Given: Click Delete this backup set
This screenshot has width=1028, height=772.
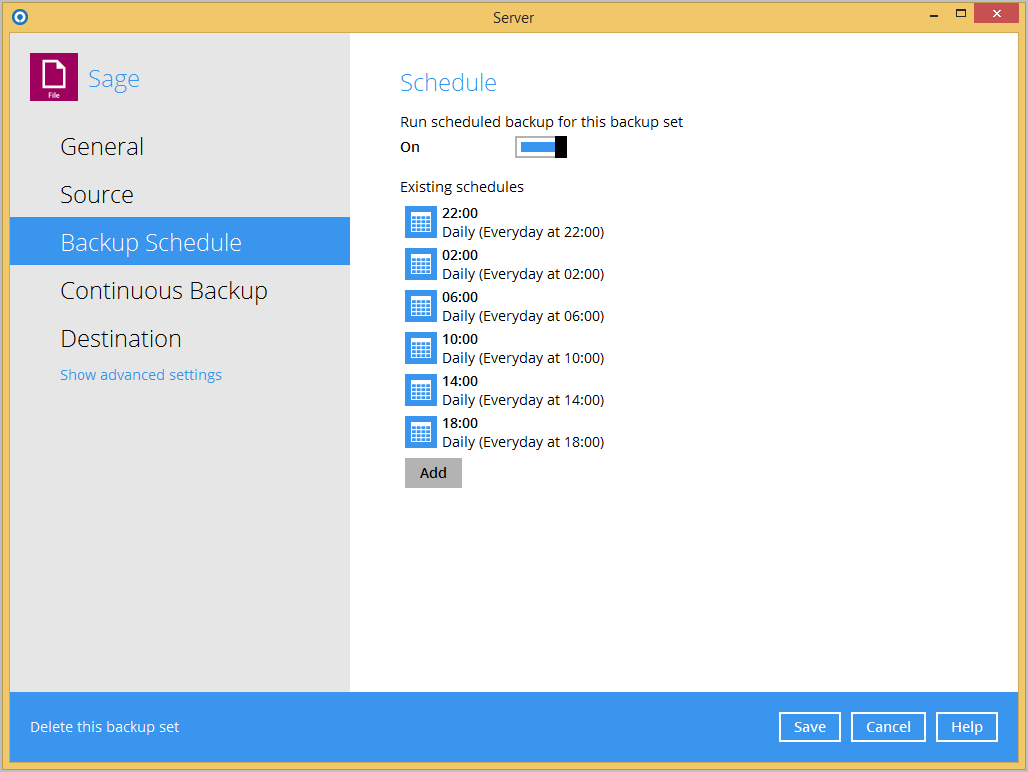Looking at the screenshot, I should [x=105, y=727].
